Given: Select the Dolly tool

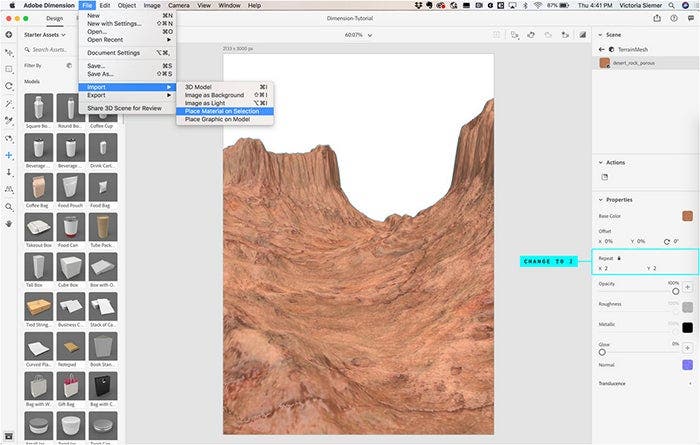Looking at the screenshot, I should pyautogui.click(x=9, y=172).
